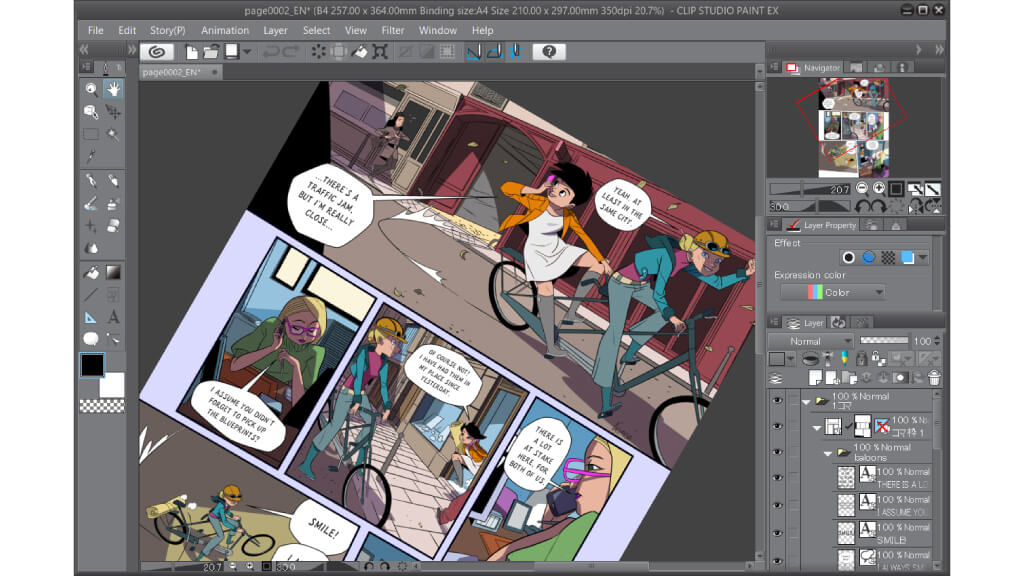The width and height of the screenshot is (1024, 576).
Task: Switch to the page0002_EN document tab
Action: [x=171, y=72]
